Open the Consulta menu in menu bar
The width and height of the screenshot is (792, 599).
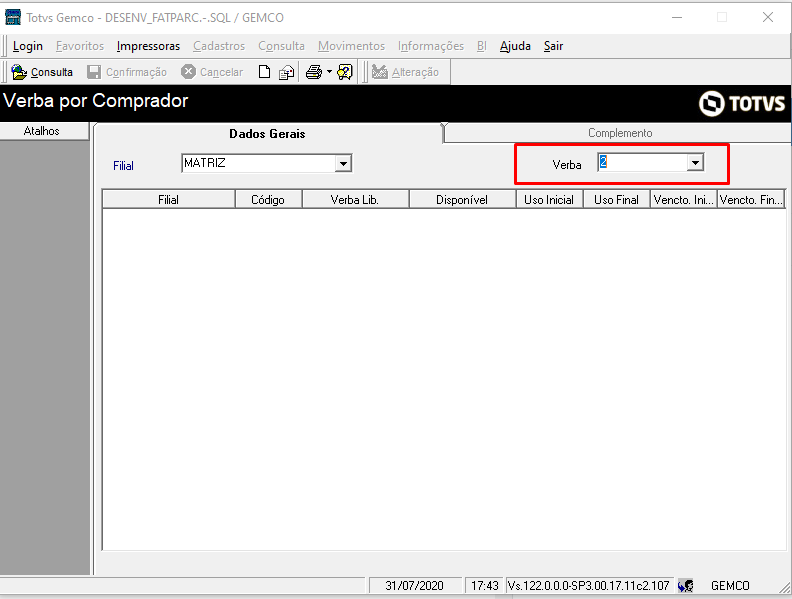click(281, 46)
